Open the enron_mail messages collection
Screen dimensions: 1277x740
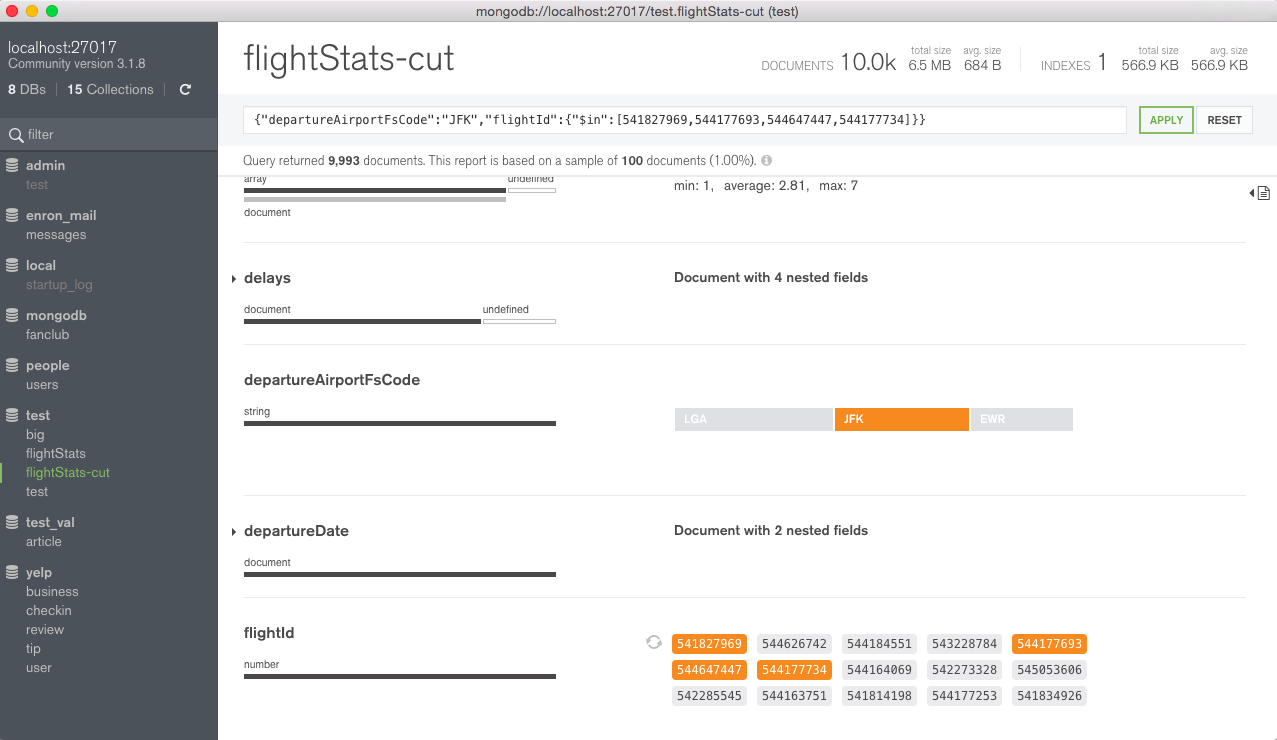tap(56, 235)
